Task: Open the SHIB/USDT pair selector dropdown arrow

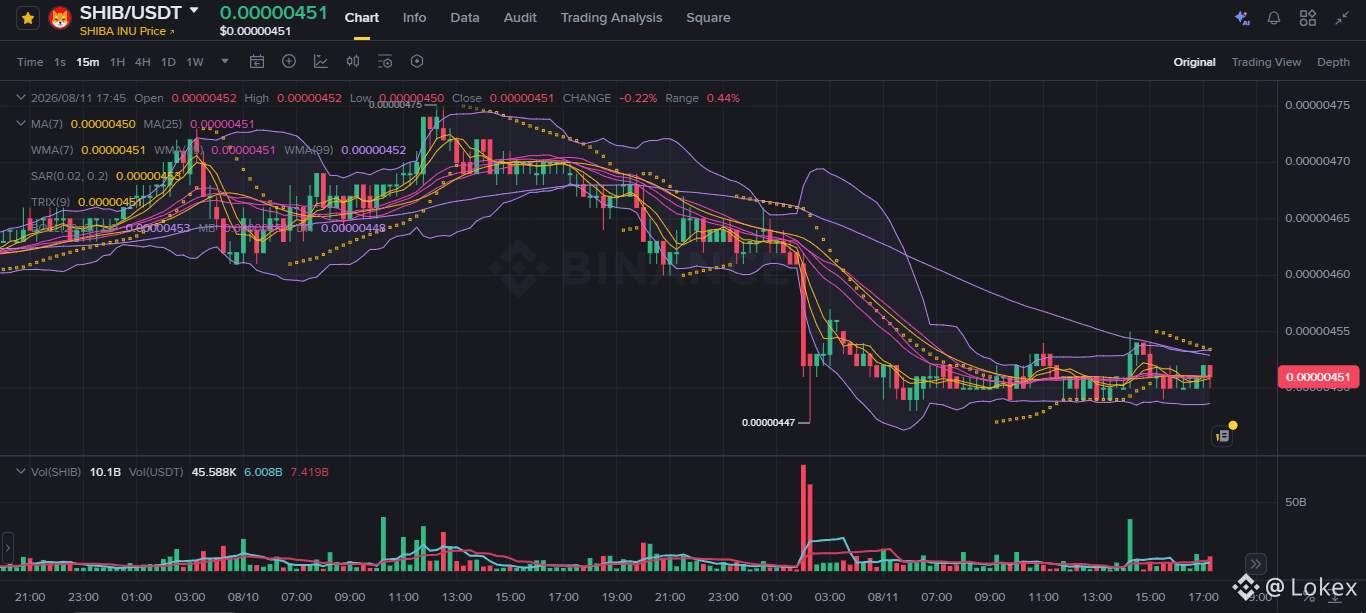Action: (194, 10)
